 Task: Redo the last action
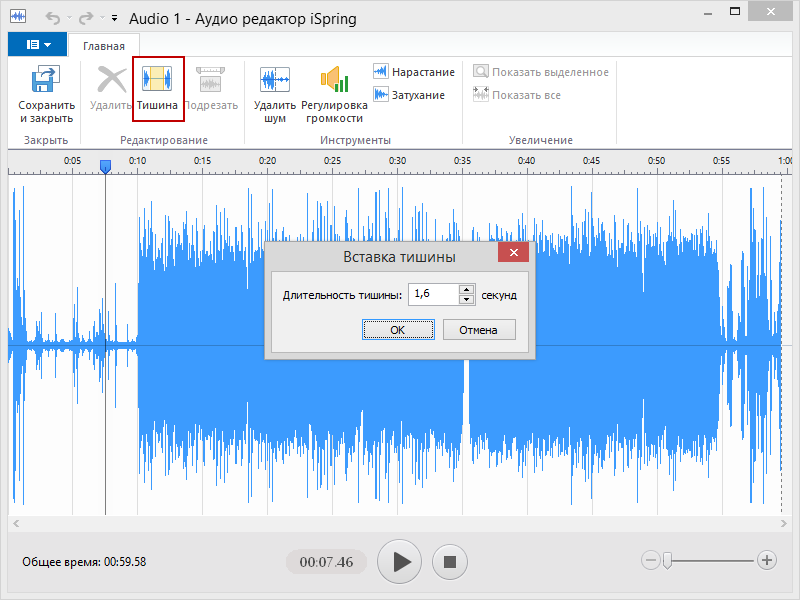tap(86, 18)
